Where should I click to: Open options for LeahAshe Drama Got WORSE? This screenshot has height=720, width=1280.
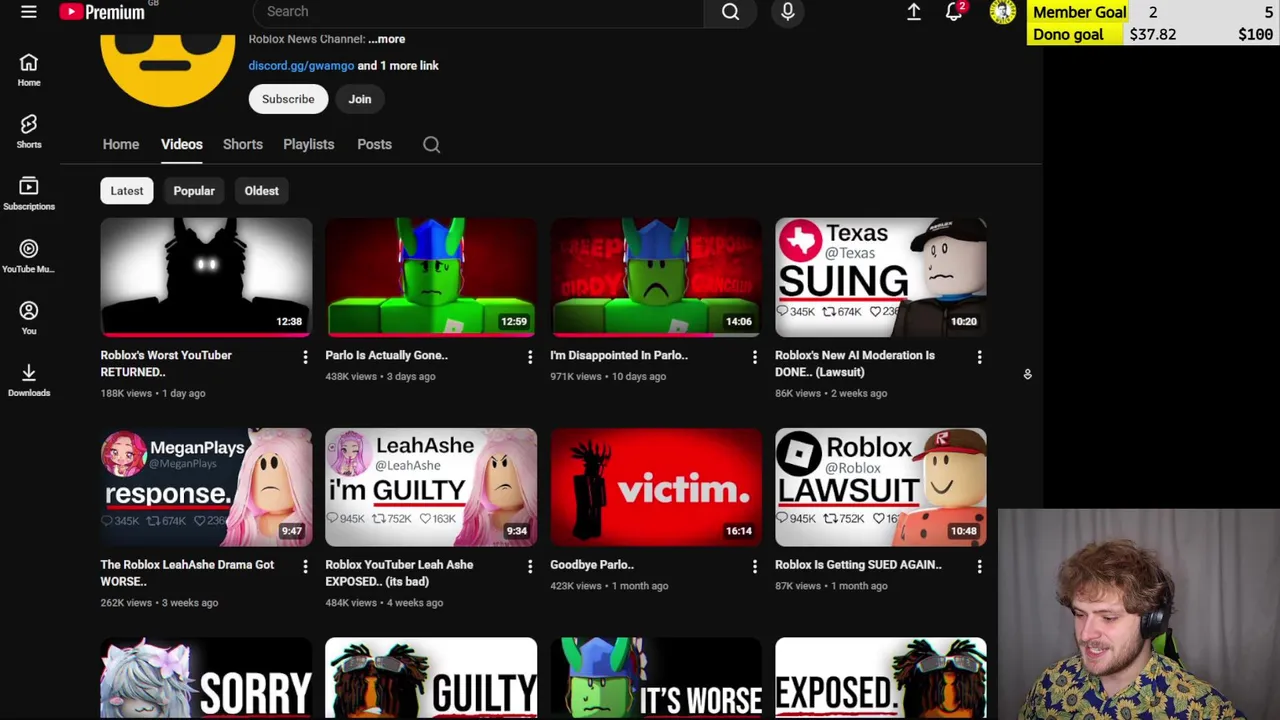tap(305, 566)
